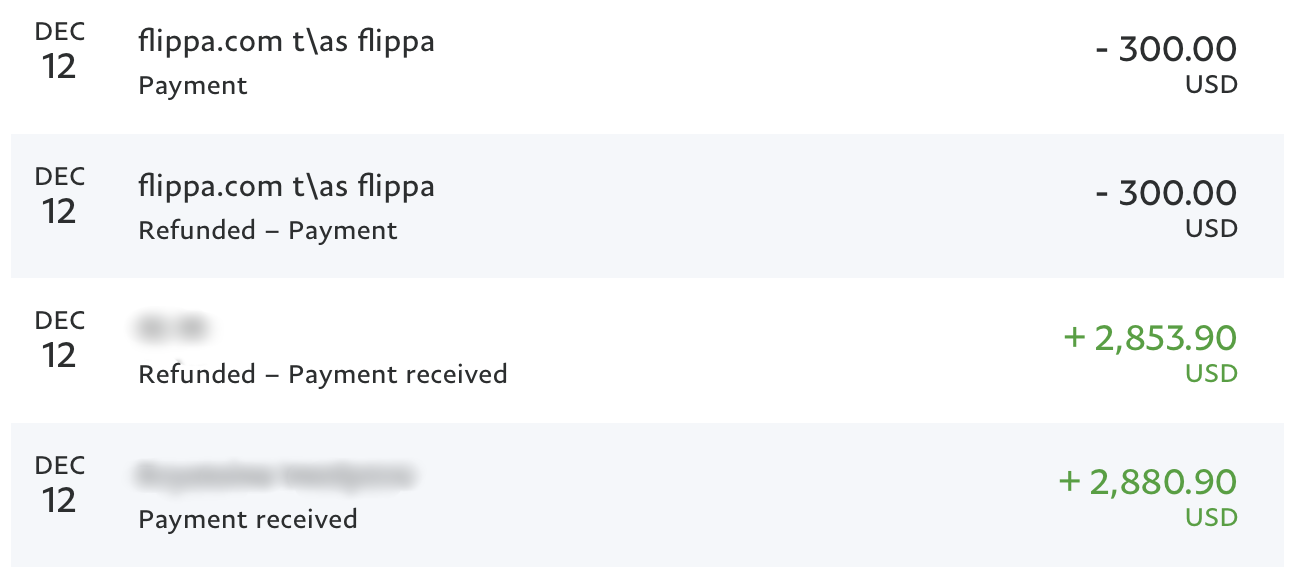Click the -300.00 amount in the Payment row
The width and height of the screenshot is (1298, 580).
pyautogui.click(x=1166, y=49)
